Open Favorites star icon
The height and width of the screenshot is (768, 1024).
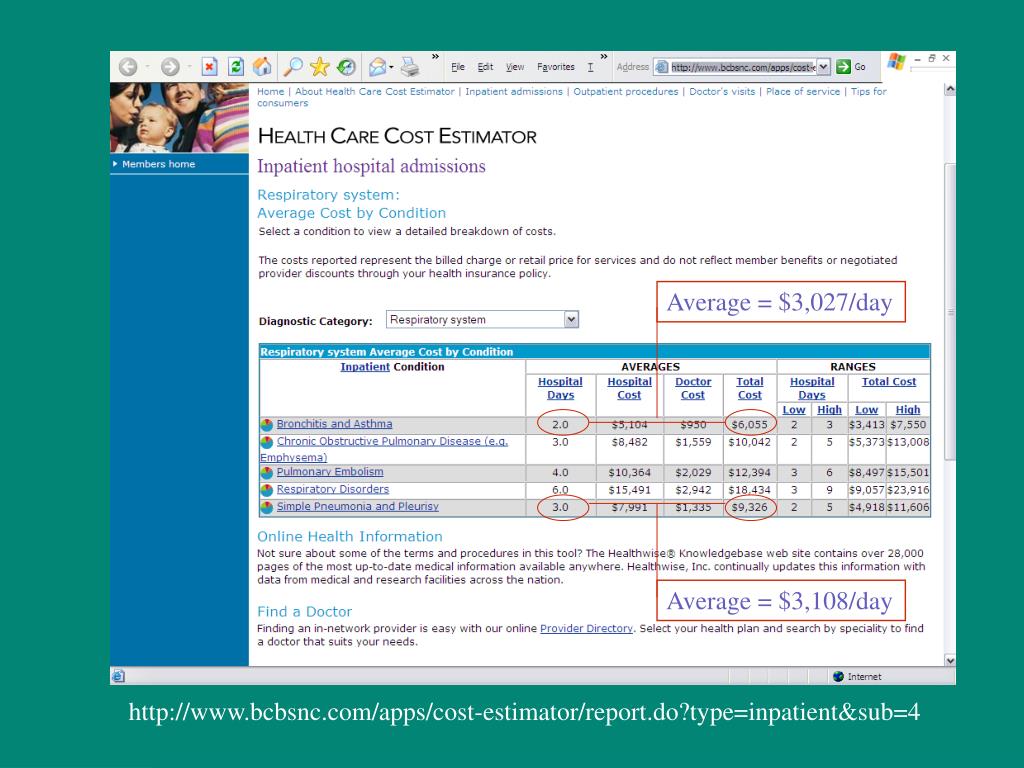click(319, 67)
